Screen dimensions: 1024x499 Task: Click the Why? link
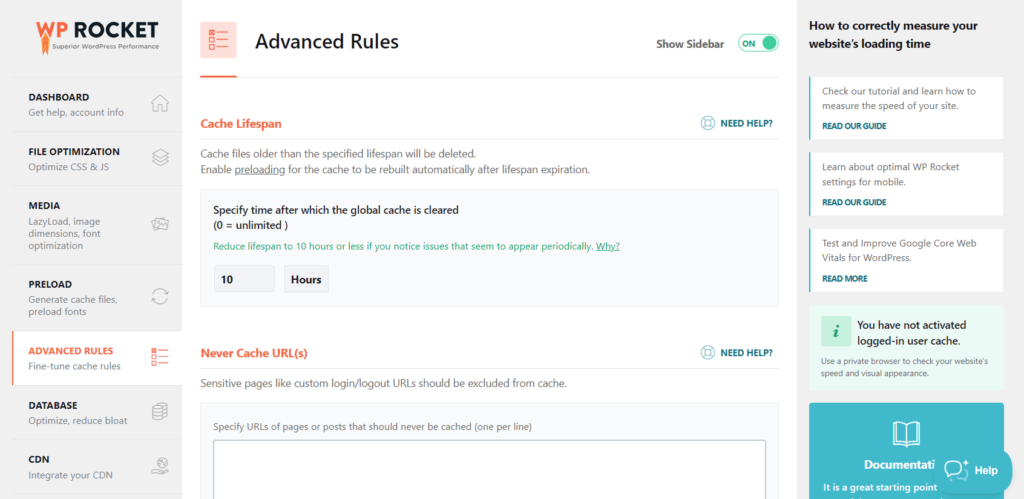(607, 246)
